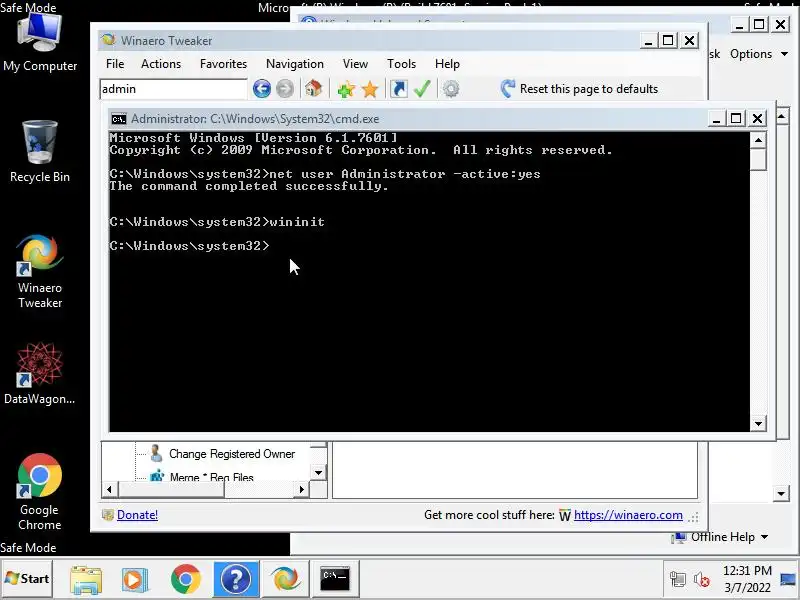Click the network tray icon
800x600 pixels.
678,580
